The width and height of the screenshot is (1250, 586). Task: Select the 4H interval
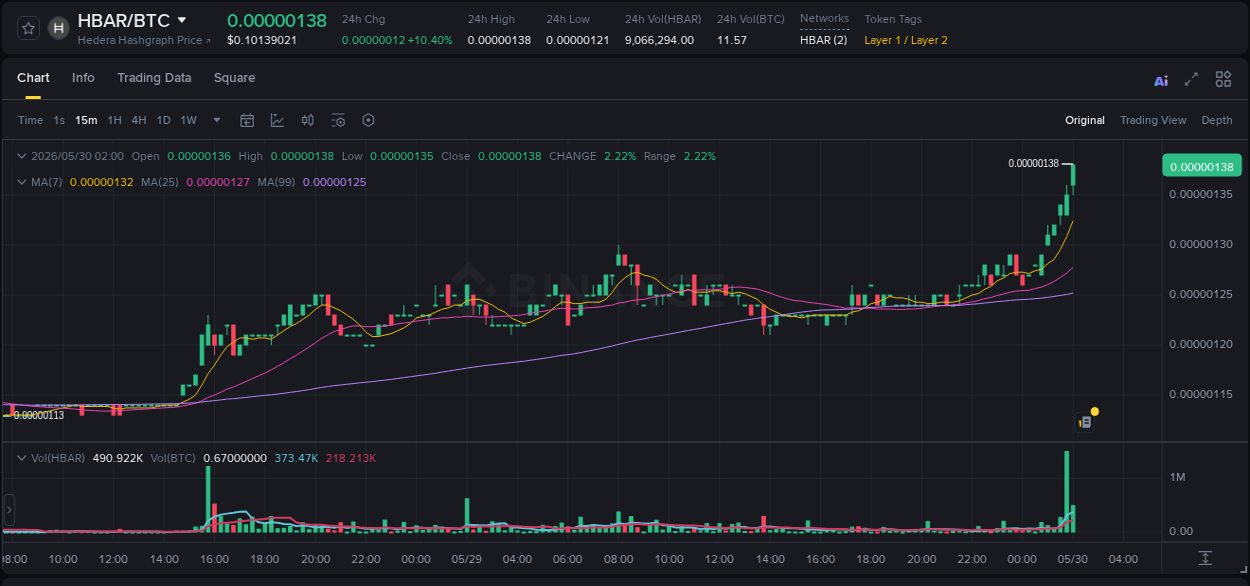(x=139, y=120)
